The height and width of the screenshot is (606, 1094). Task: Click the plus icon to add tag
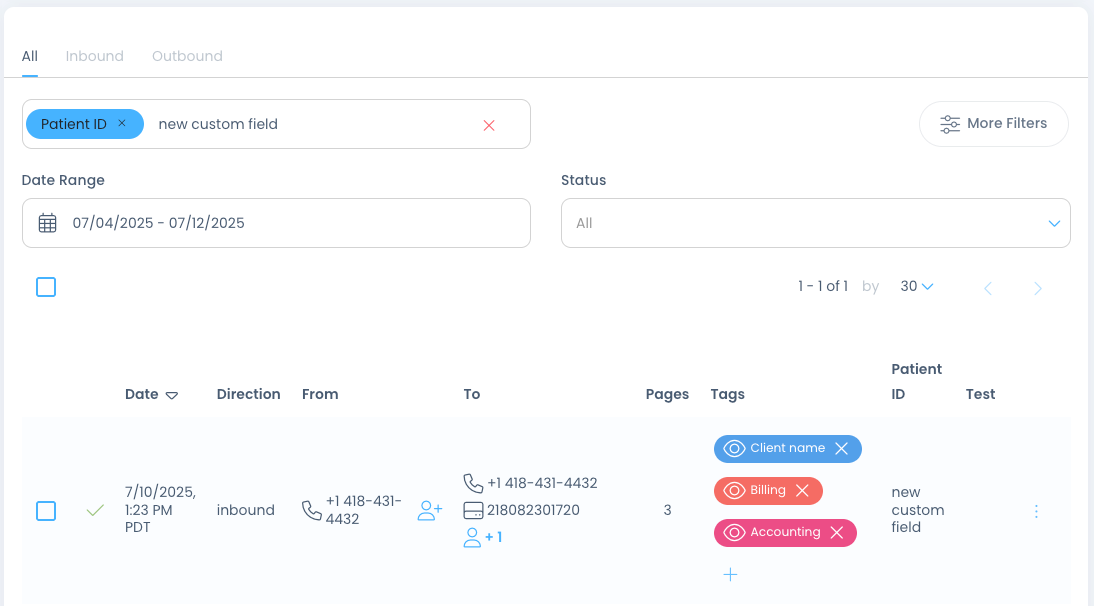pos(730,575)
